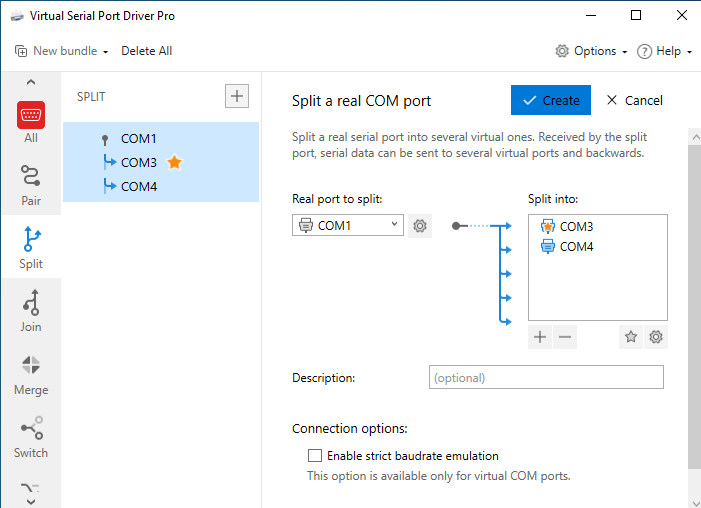Screen dimensions: 701x508
Task: Open the real port COM1 dropdown
Action: point(348,225)
